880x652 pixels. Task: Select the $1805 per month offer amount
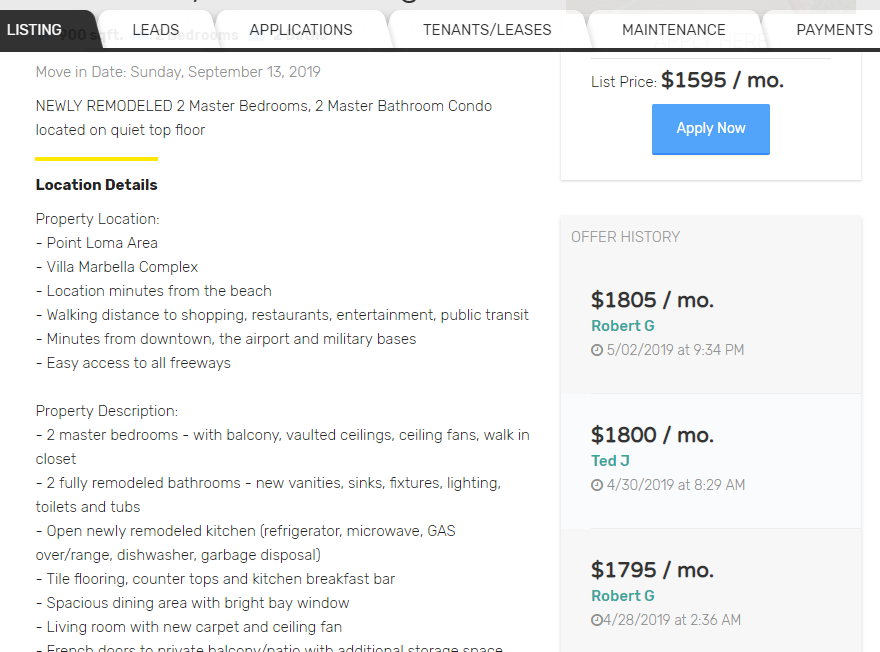click(x=652, y=300)
